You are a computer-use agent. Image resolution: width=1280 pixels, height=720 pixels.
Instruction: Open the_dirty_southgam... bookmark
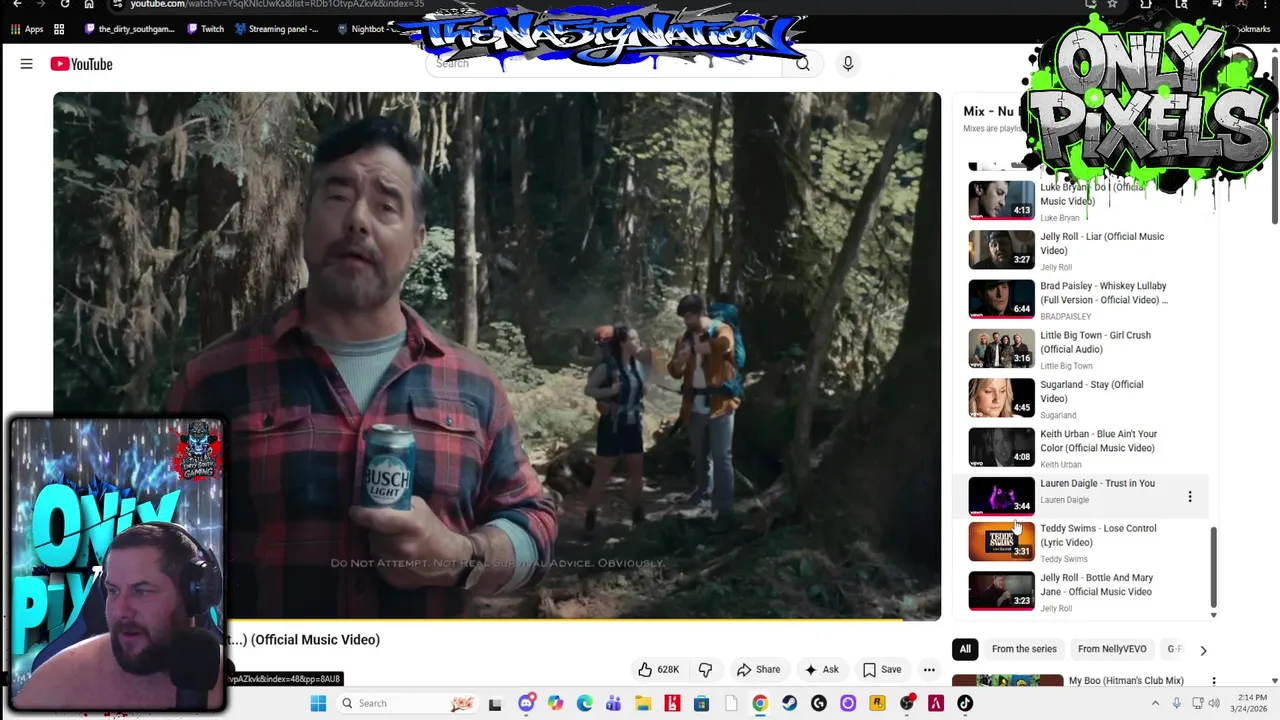130,29
